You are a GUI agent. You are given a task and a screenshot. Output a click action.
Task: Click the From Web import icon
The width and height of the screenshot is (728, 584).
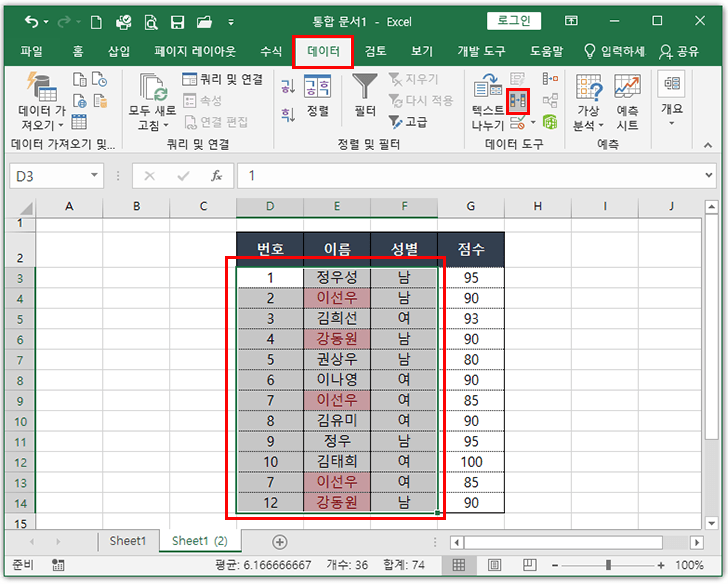tap(79, 101)
